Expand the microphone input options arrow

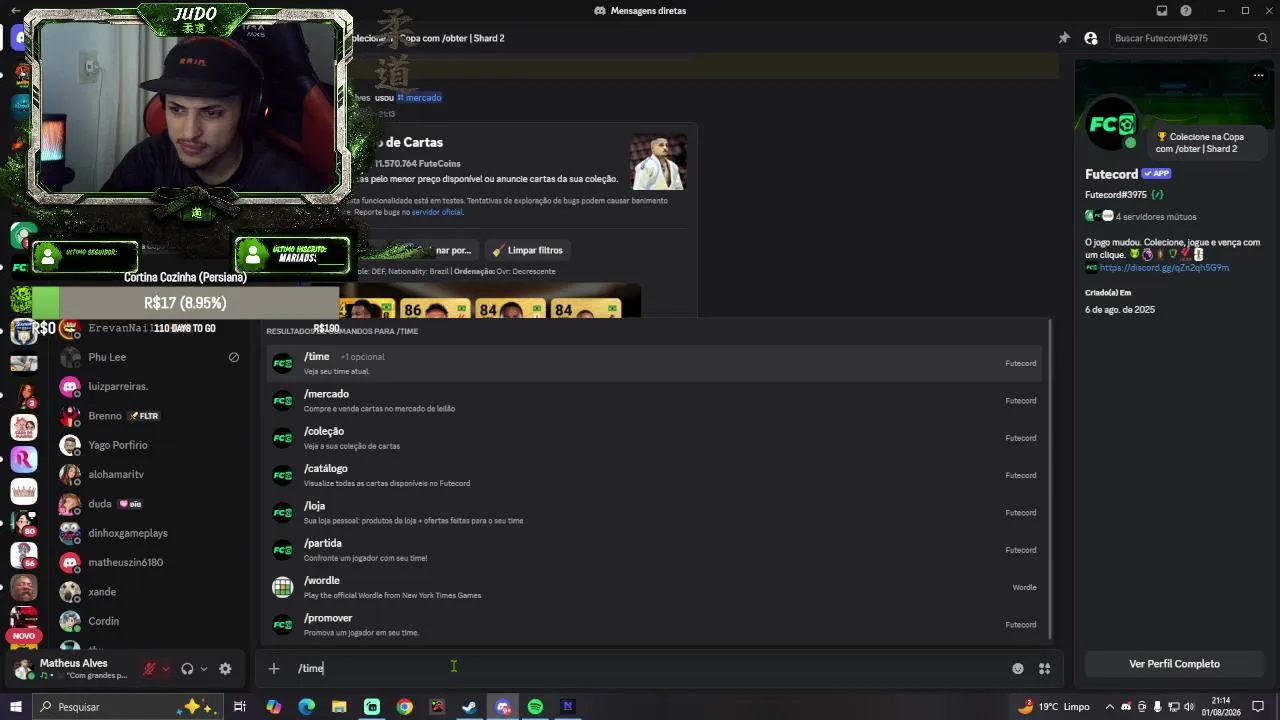166,669
